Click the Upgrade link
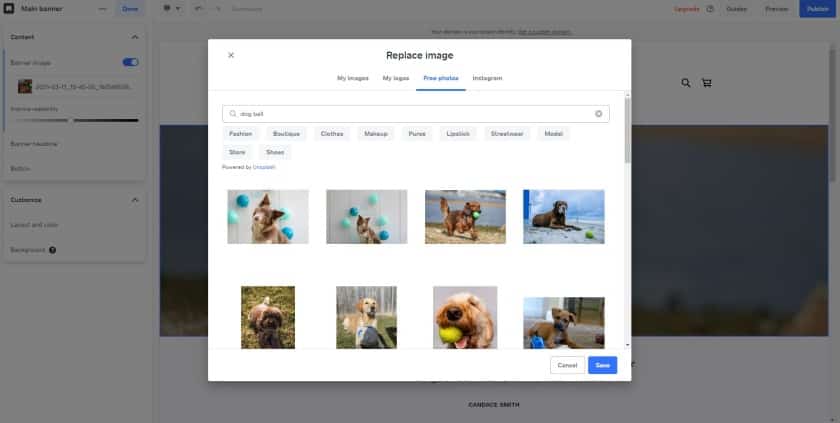This screenshot has height=423, width=840. (x=686, y=9)
